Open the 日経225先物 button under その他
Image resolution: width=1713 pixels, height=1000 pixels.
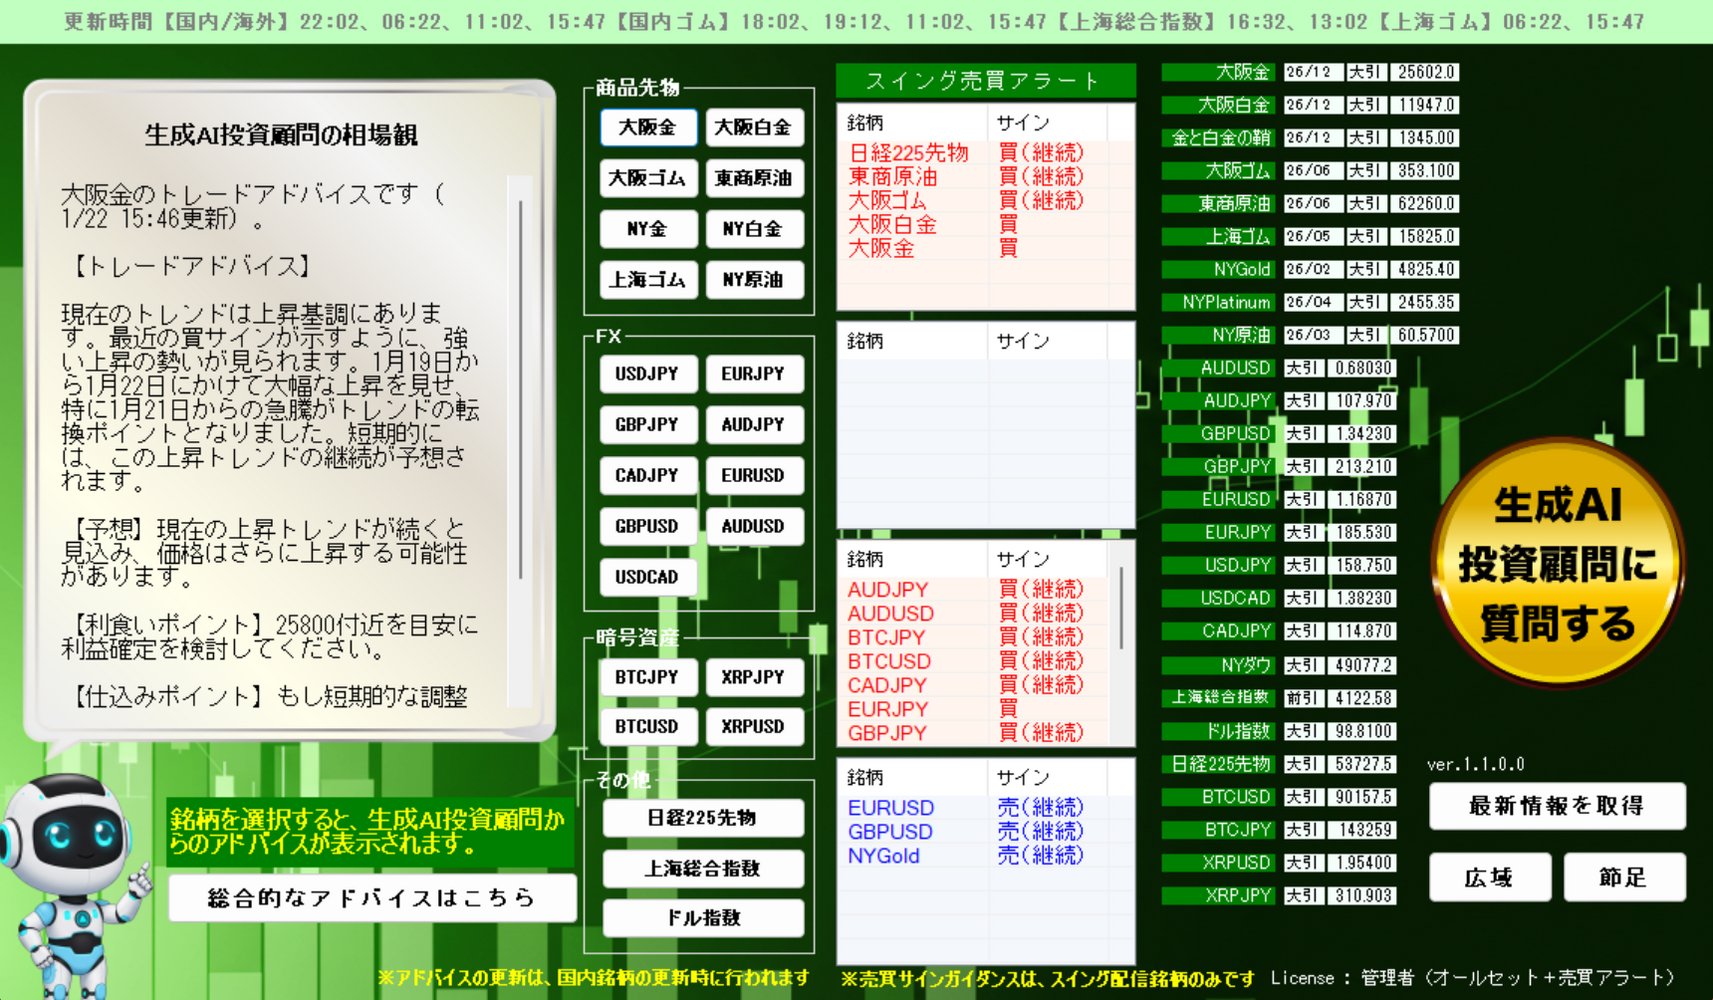tap(703, 818)
